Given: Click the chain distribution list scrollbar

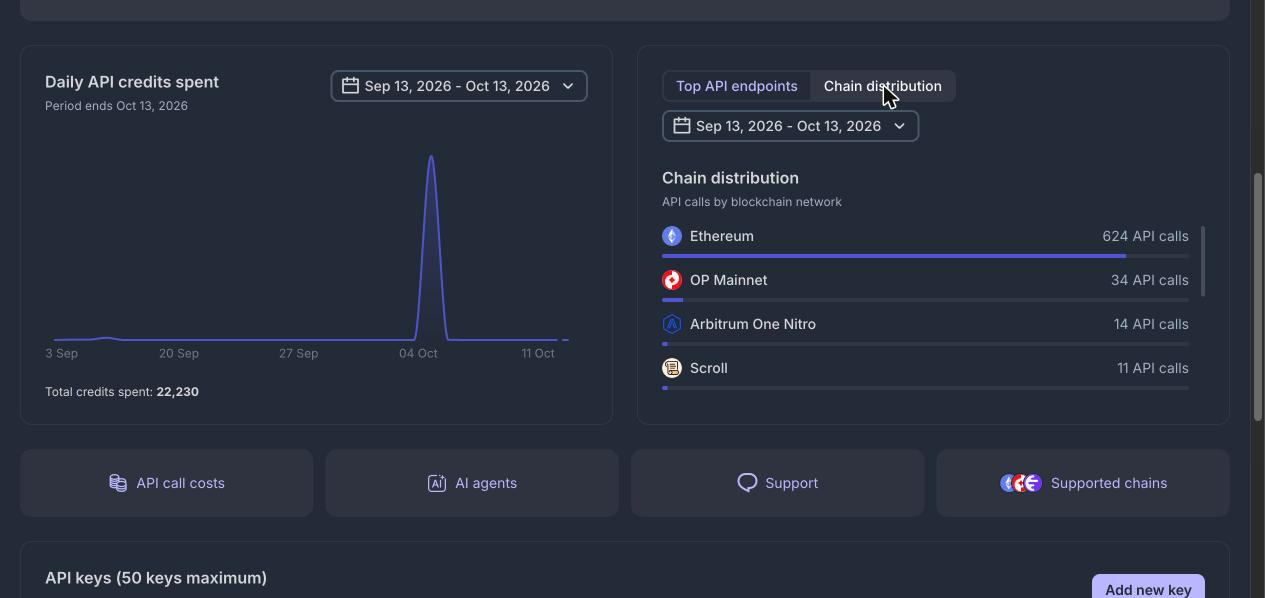Looking at the screenshot, I should 1203,261.
